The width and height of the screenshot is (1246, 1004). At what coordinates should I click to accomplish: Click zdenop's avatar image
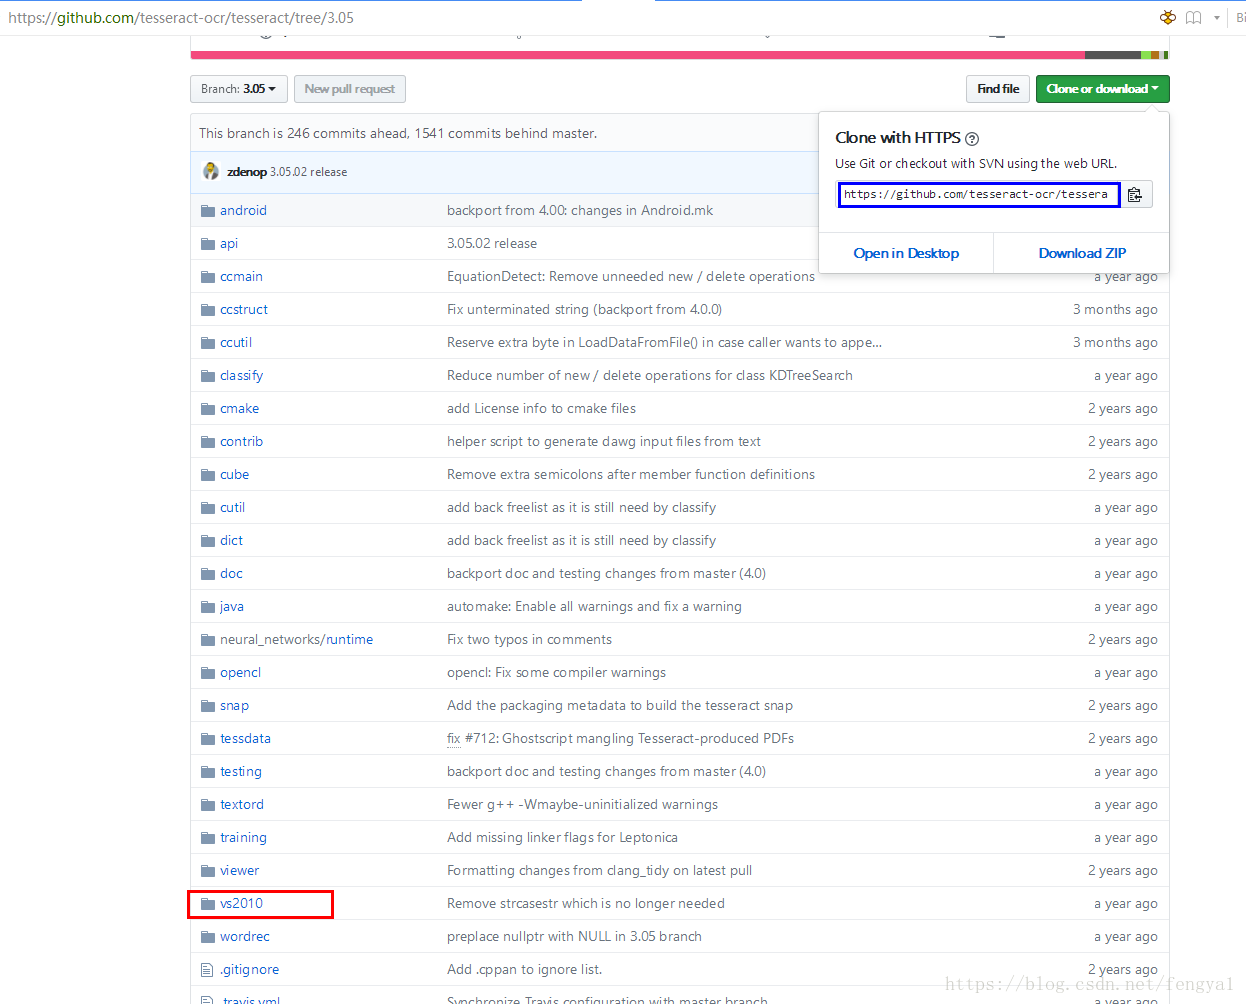click(210, 171)
